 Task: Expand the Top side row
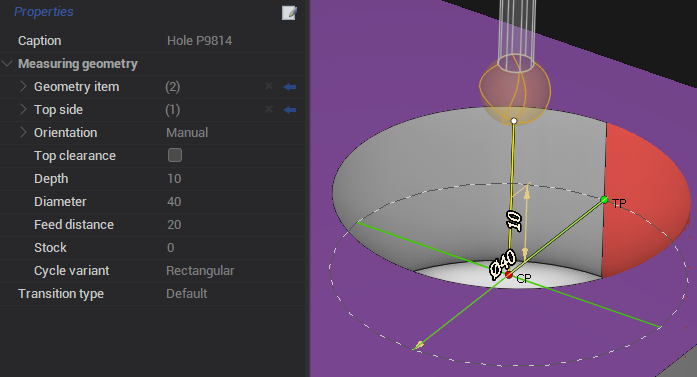click(23, 109)
